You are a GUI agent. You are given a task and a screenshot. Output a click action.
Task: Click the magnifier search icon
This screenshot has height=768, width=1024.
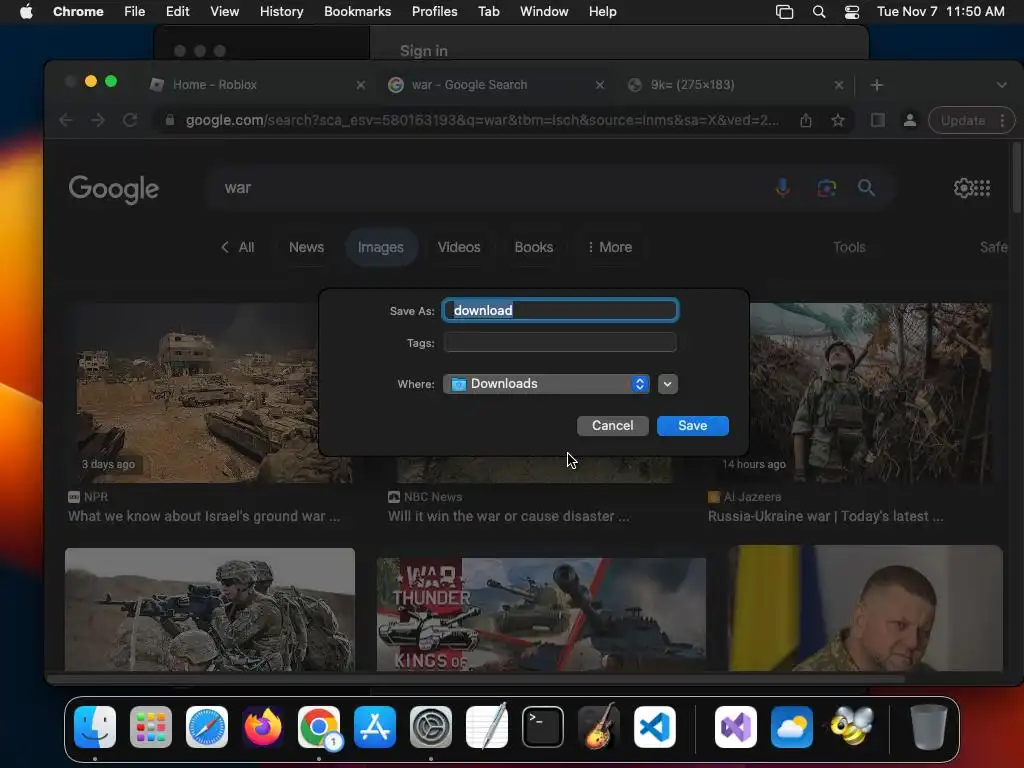[866, 188]
